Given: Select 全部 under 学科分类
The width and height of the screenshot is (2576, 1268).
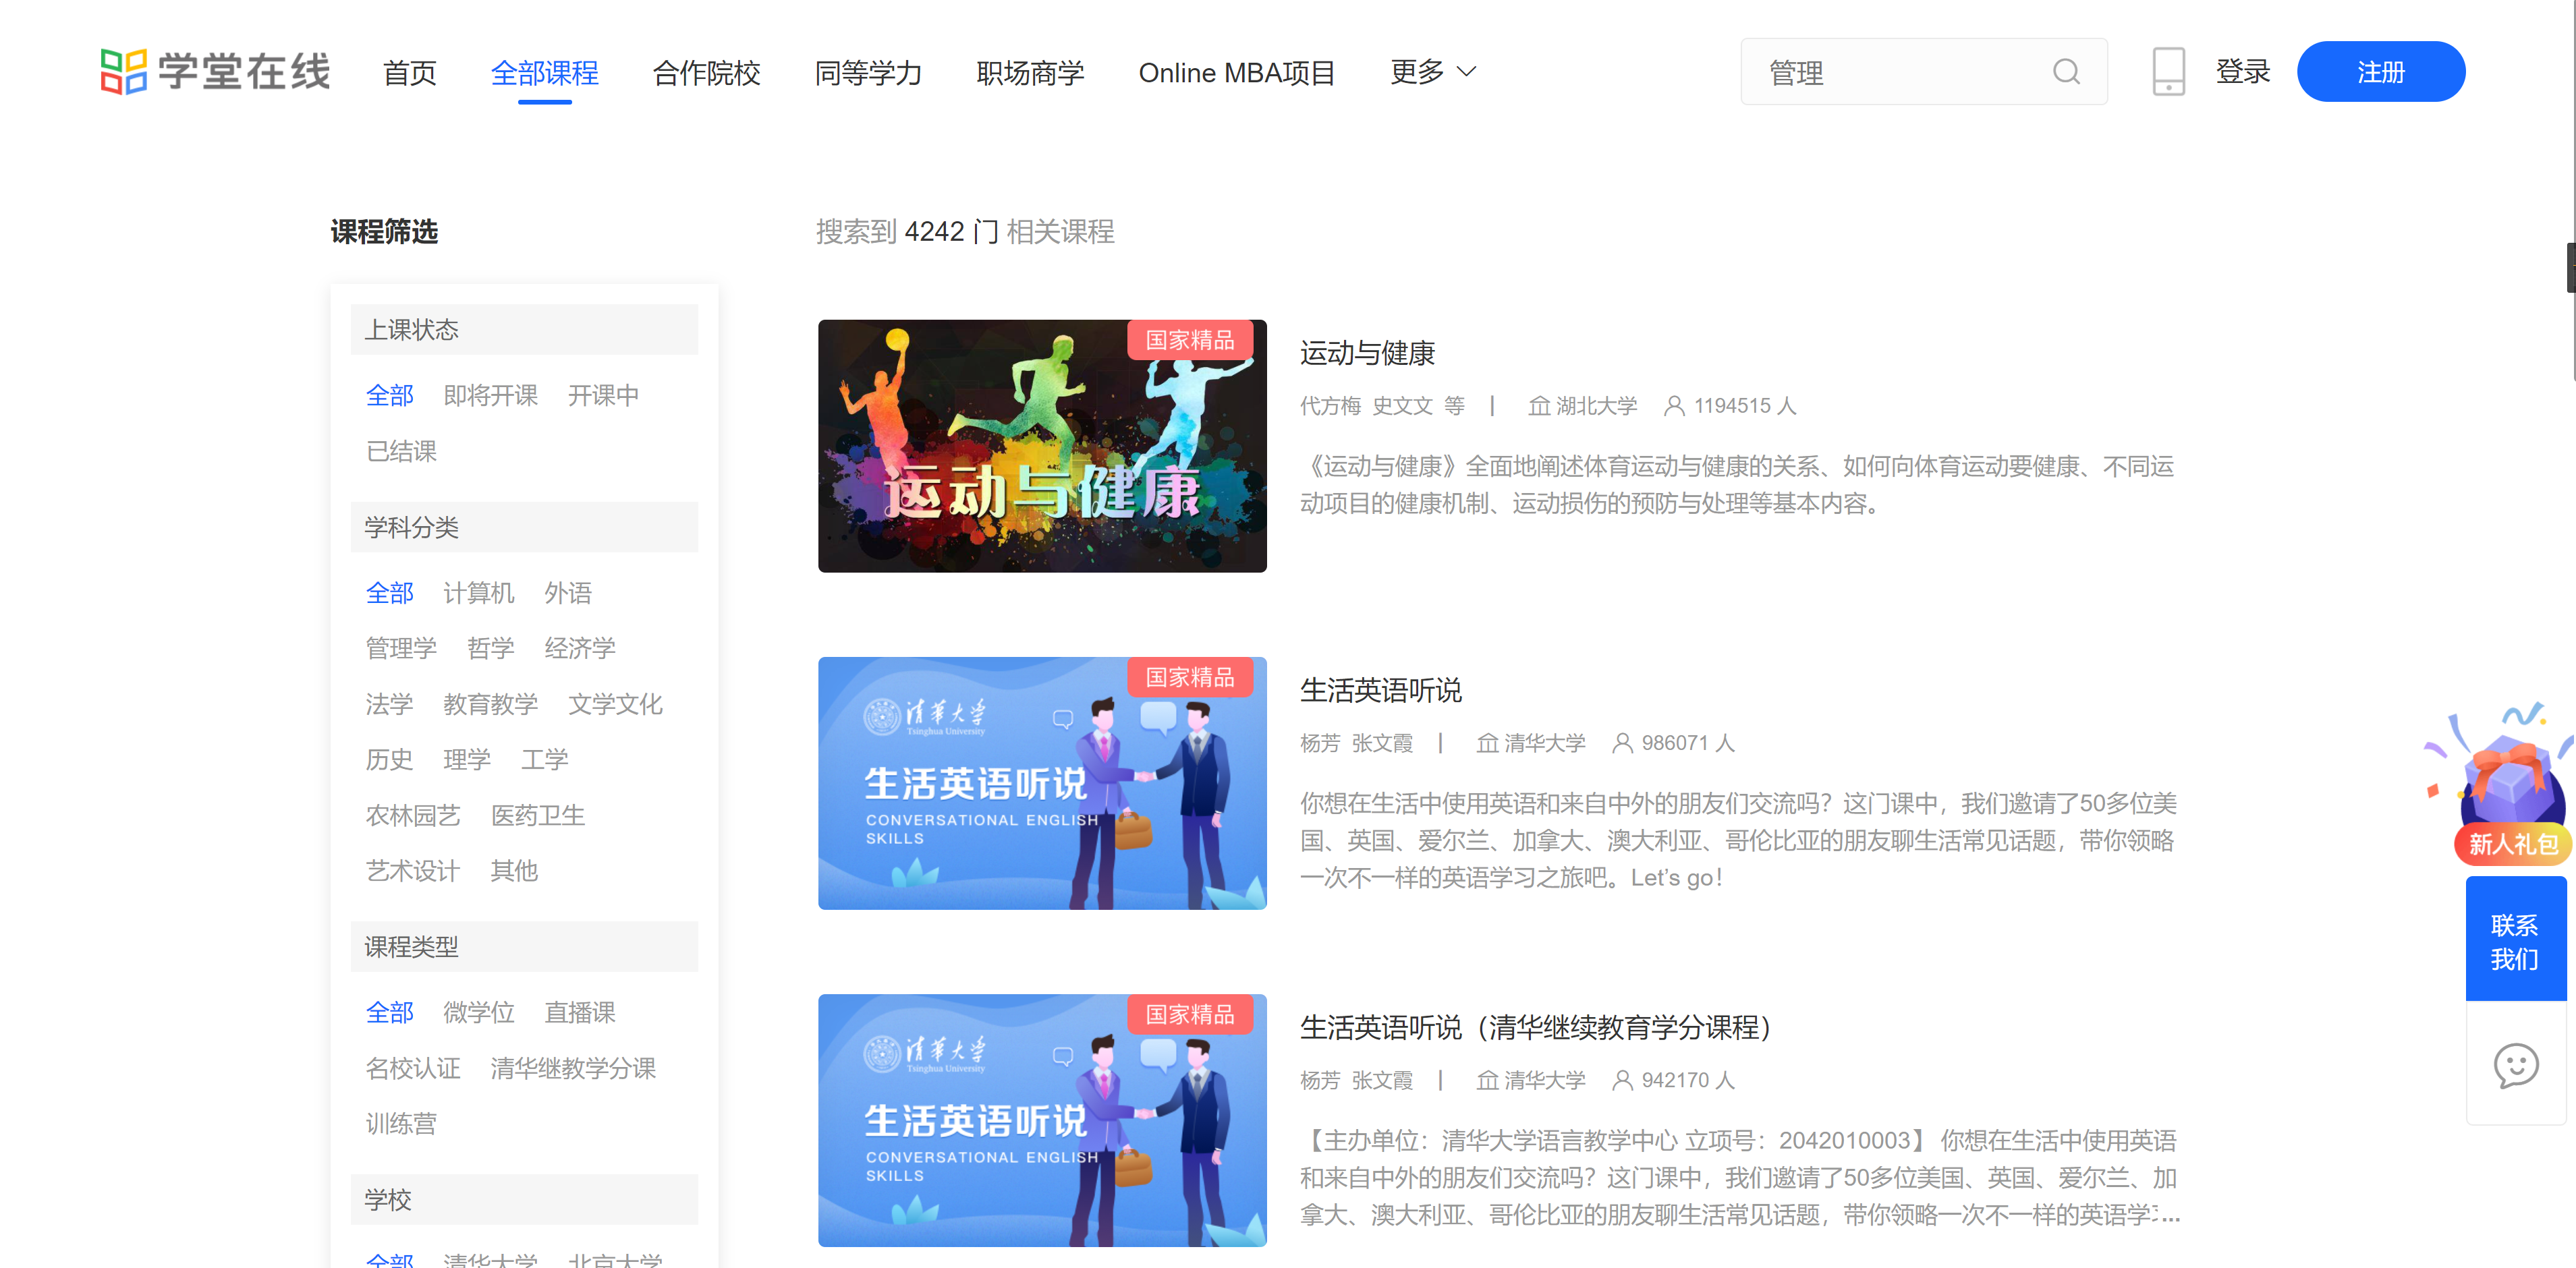Looking at the screenshot, I should click(389, 593).
